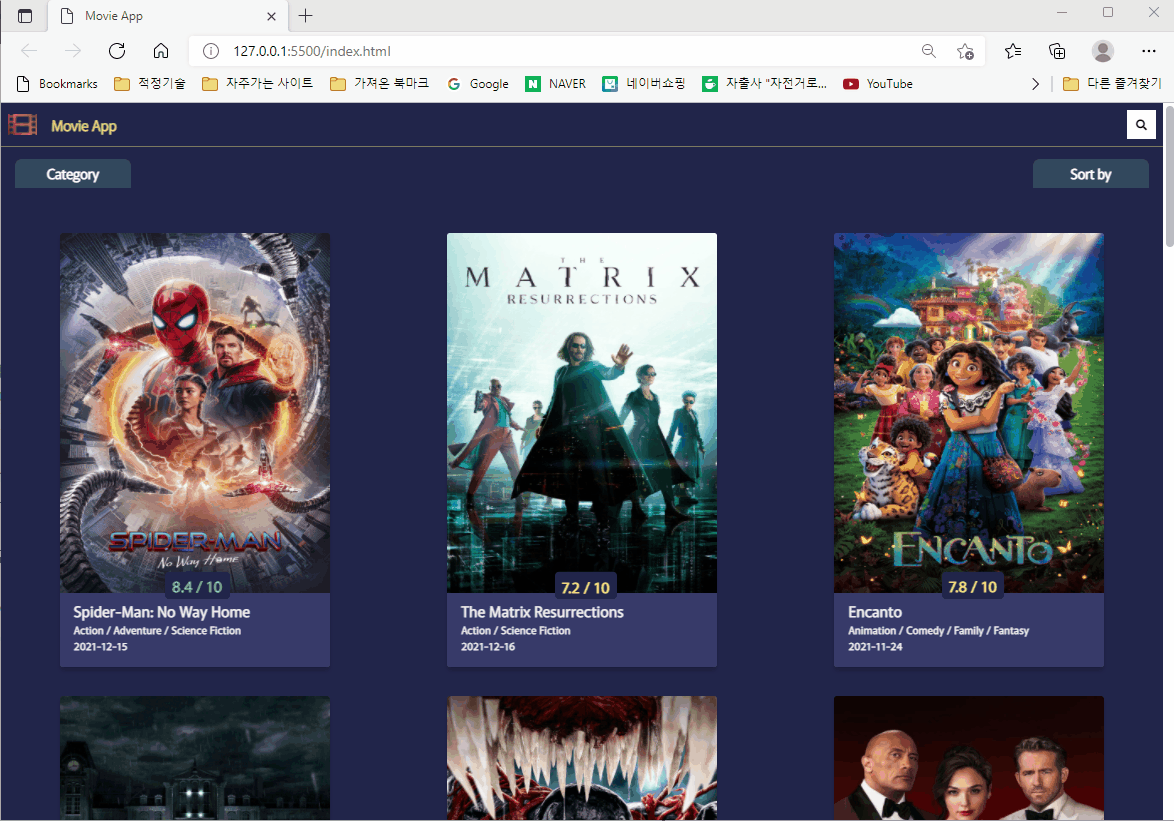
Task: Open a new tab with plus button
Action: 305,16
